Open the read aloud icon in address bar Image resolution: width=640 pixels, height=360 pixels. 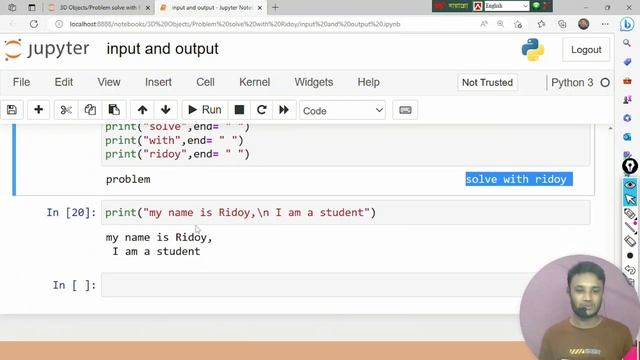point(484,24)
